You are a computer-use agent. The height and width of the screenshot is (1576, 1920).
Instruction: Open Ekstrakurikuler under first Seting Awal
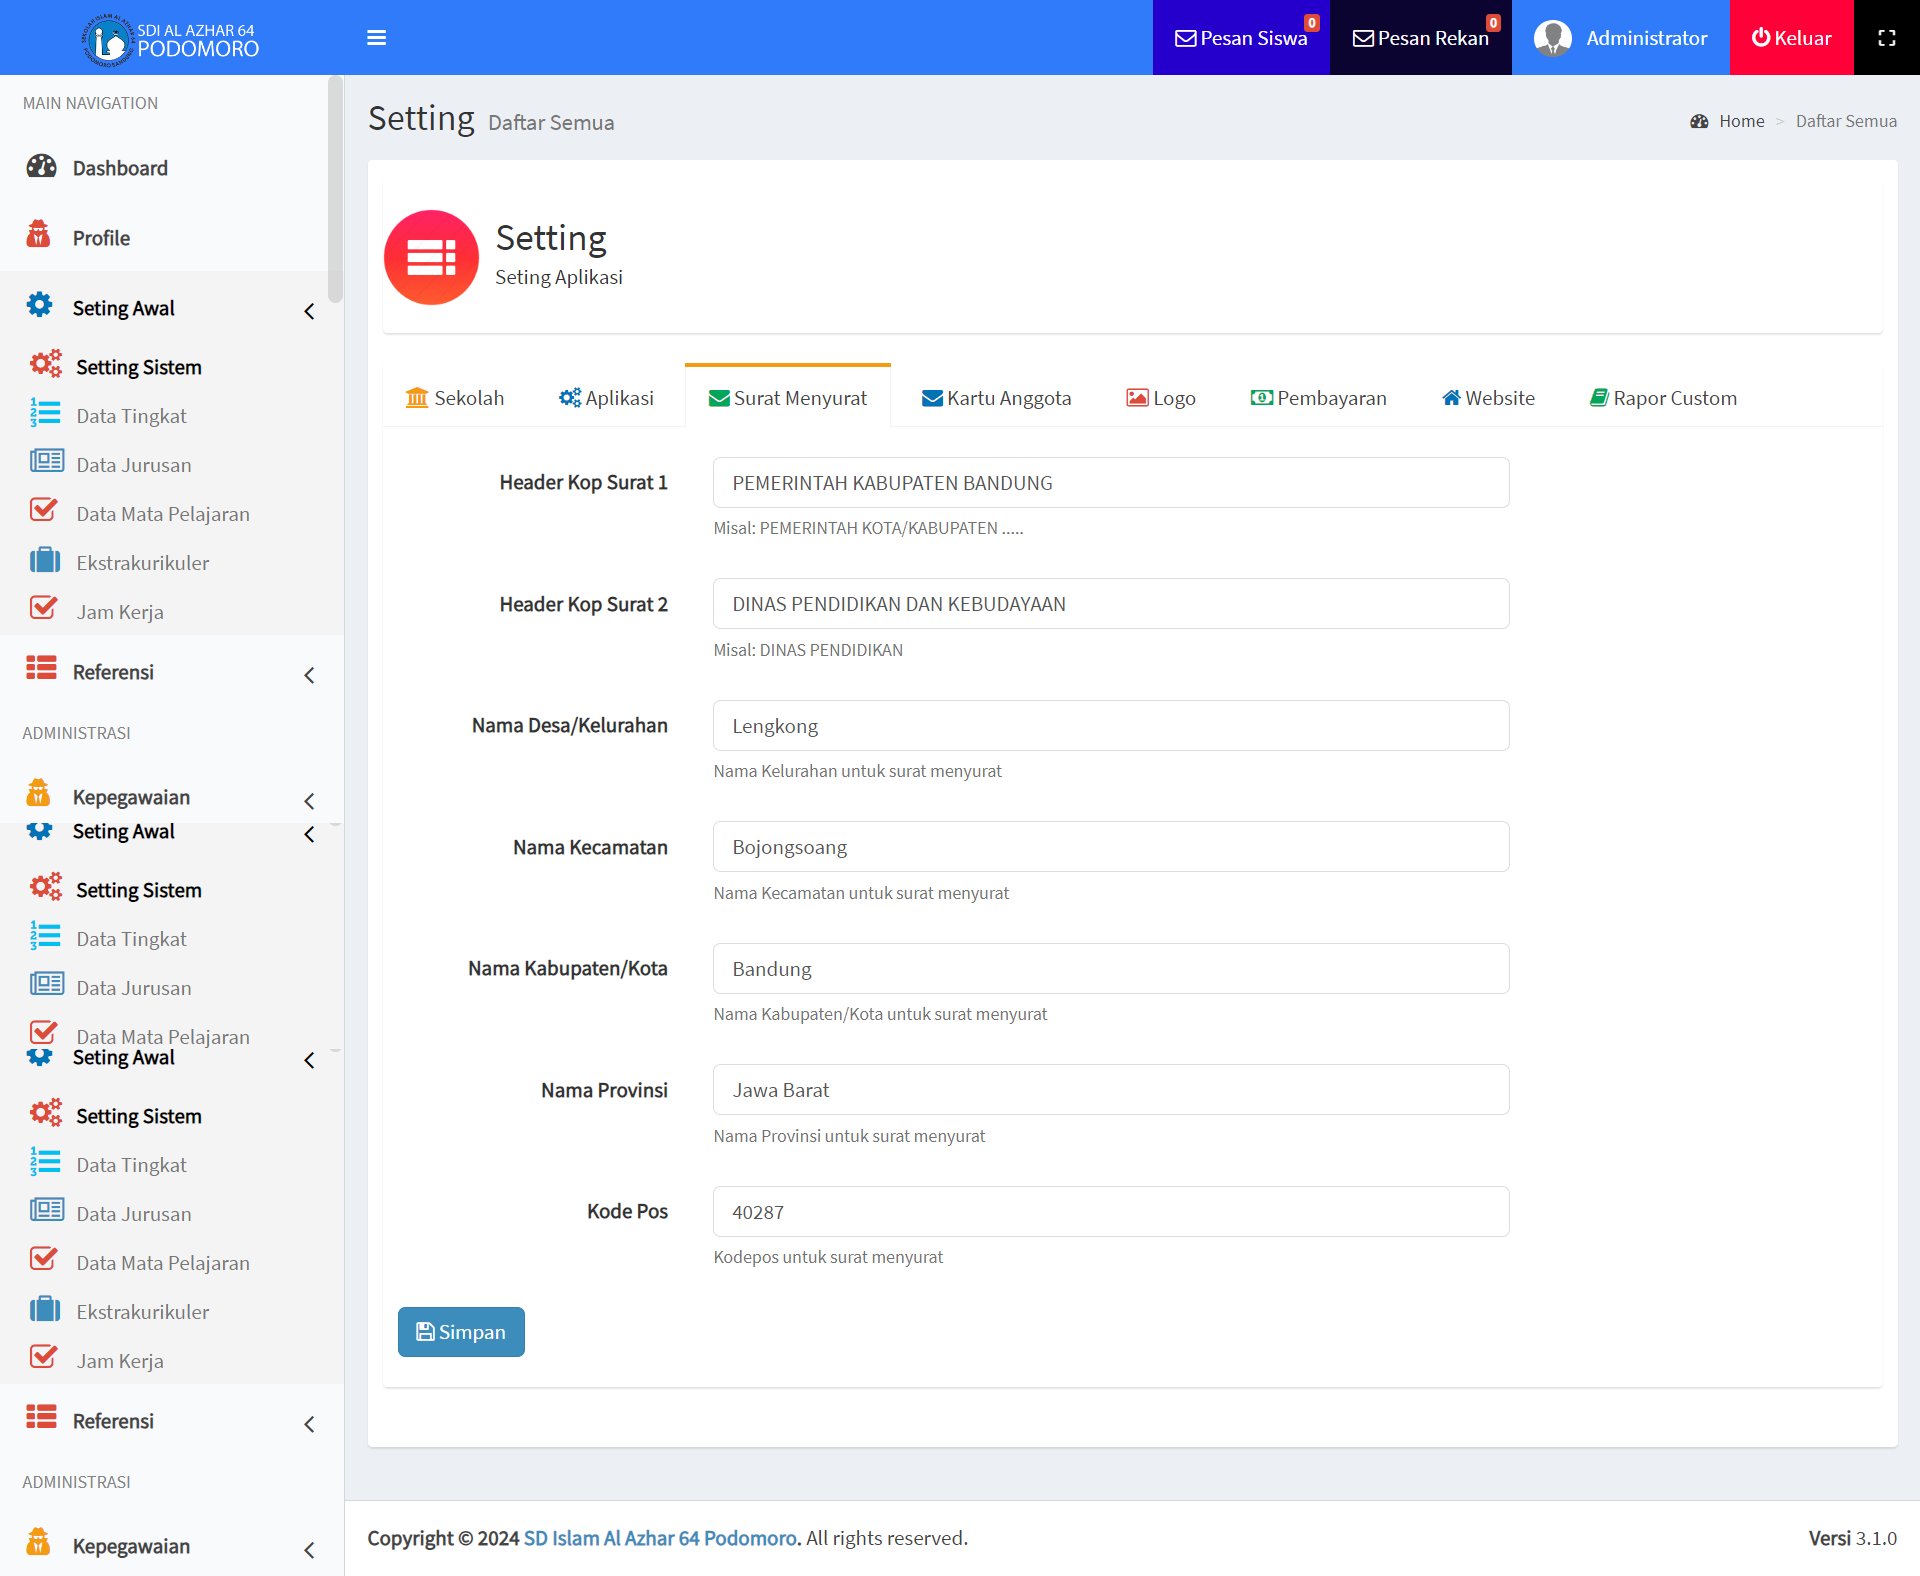coord(142,563)
